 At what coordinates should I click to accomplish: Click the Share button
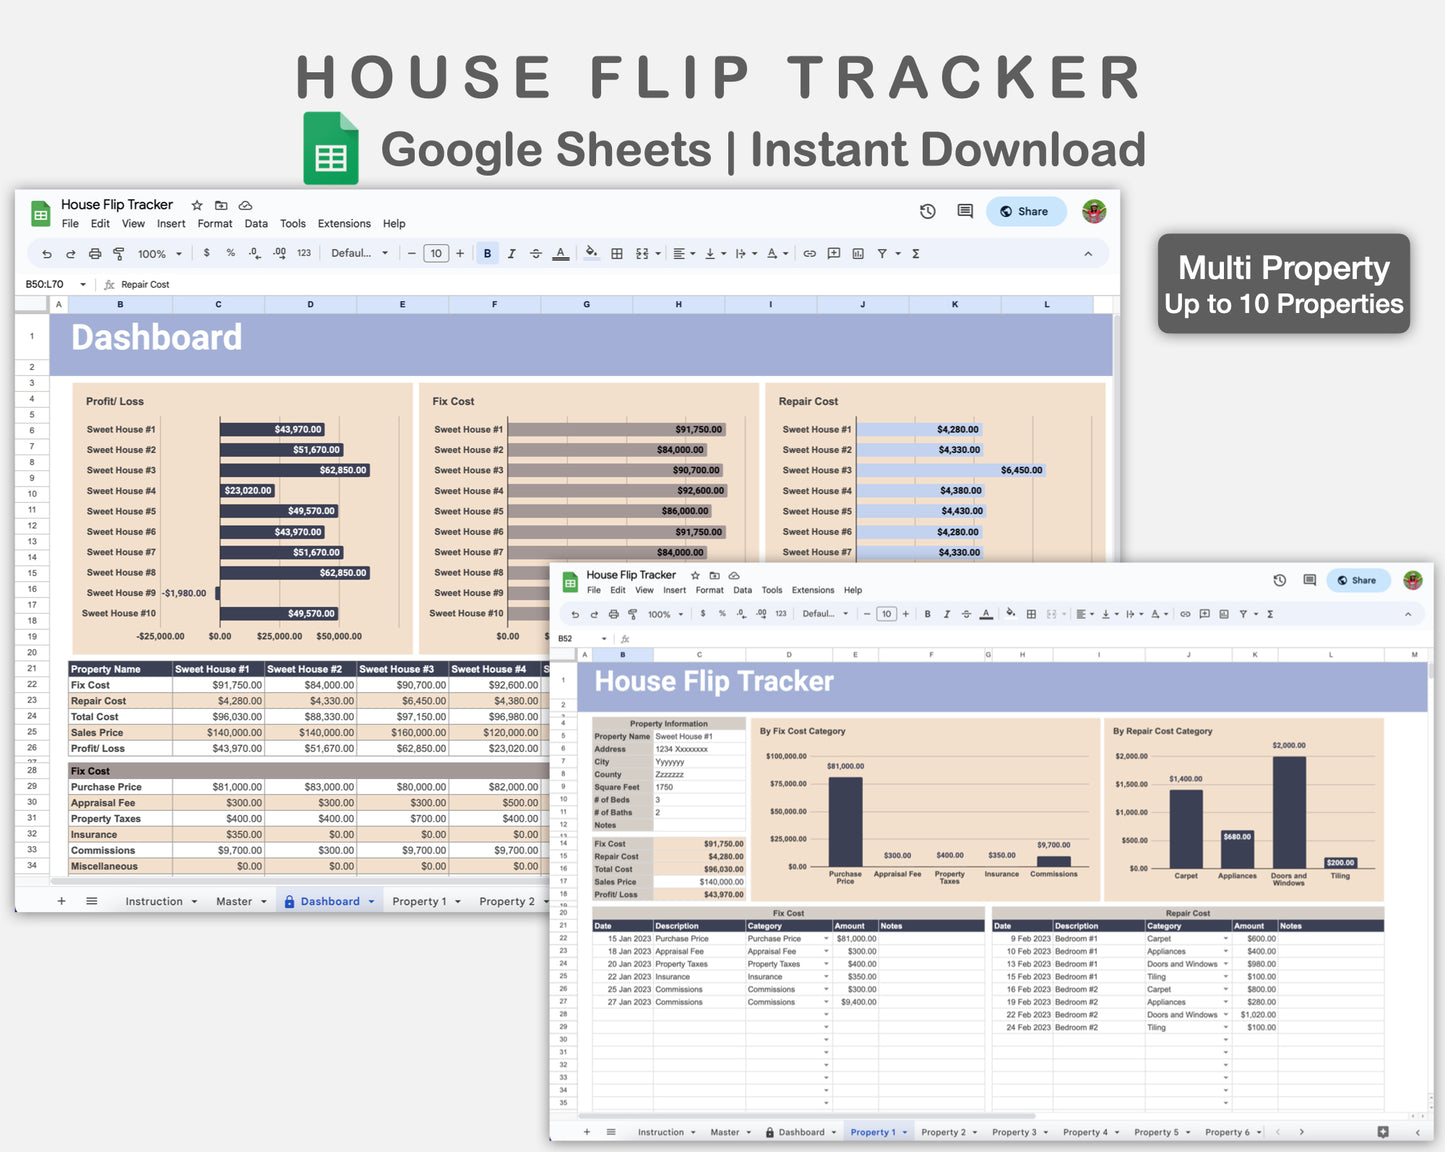point(1026,211)
